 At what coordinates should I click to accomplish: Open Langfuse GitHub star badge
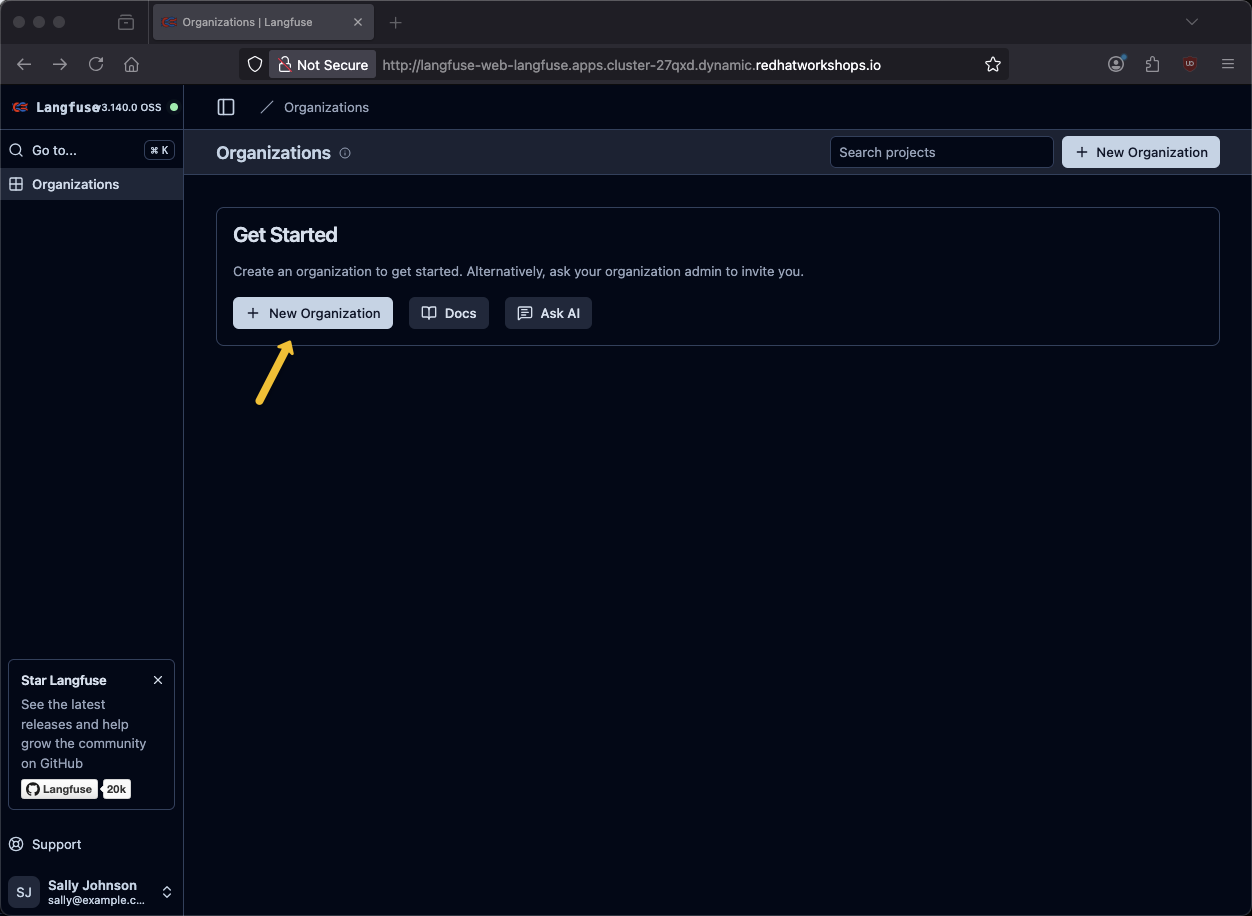point(60,789)
